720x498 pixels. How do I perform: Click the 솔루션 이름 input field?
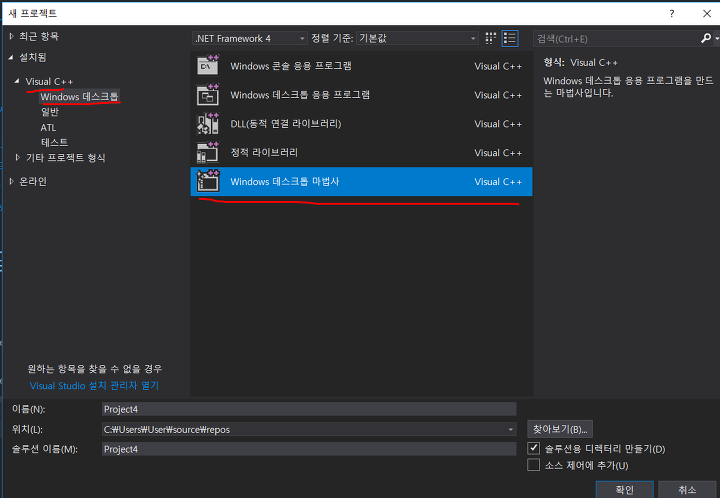click(x=309, y=449)
